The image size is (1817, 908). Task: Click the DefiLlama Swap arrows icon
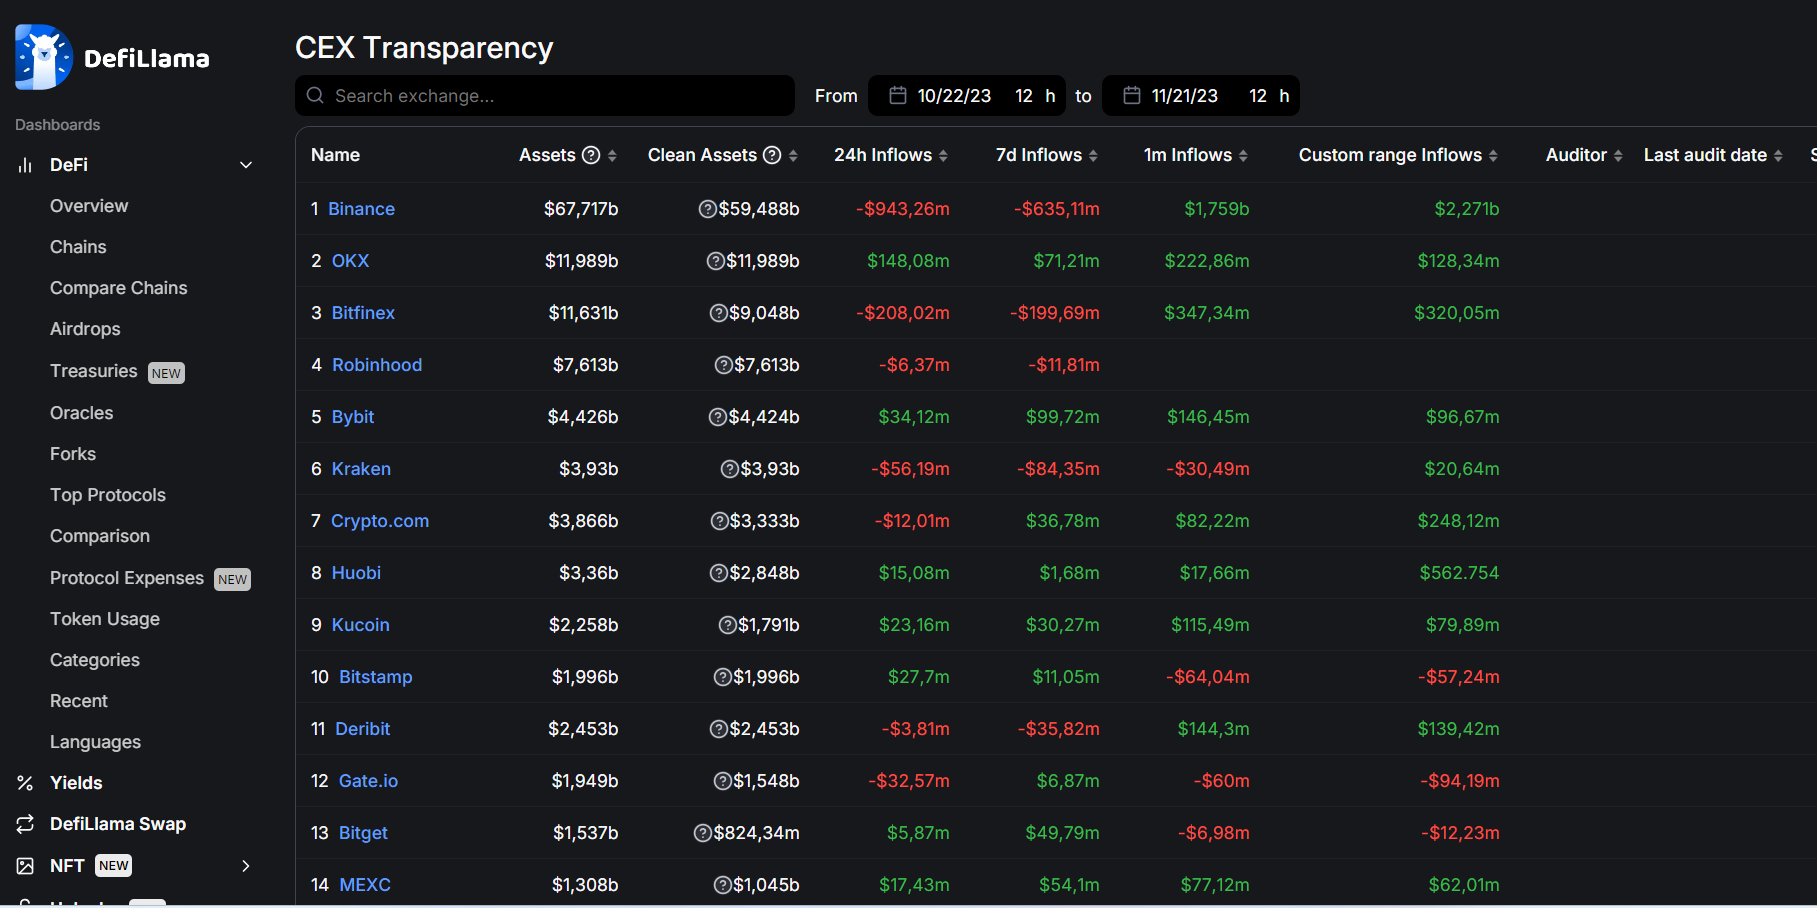(x=25, y=824)
